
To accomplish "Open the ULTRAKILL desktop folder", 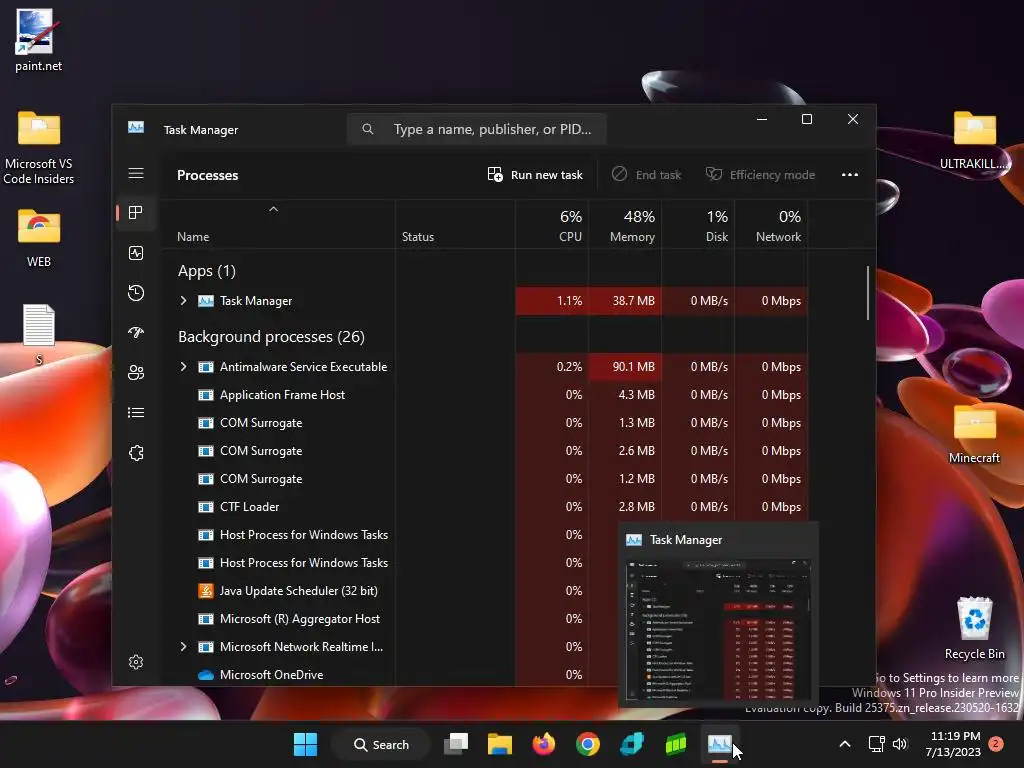I will [974, 140].
